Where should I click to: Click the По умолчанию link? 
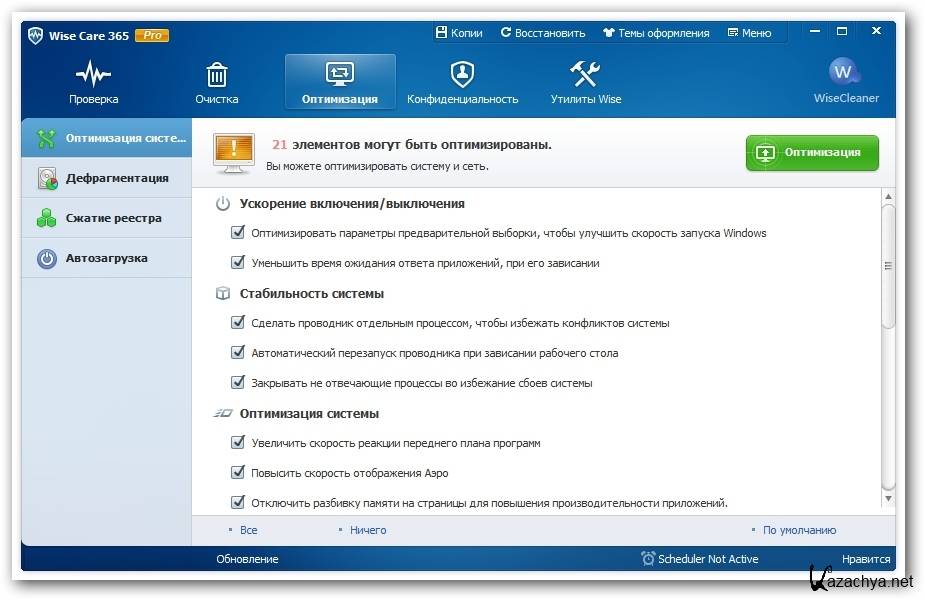(x=798, y=530)
